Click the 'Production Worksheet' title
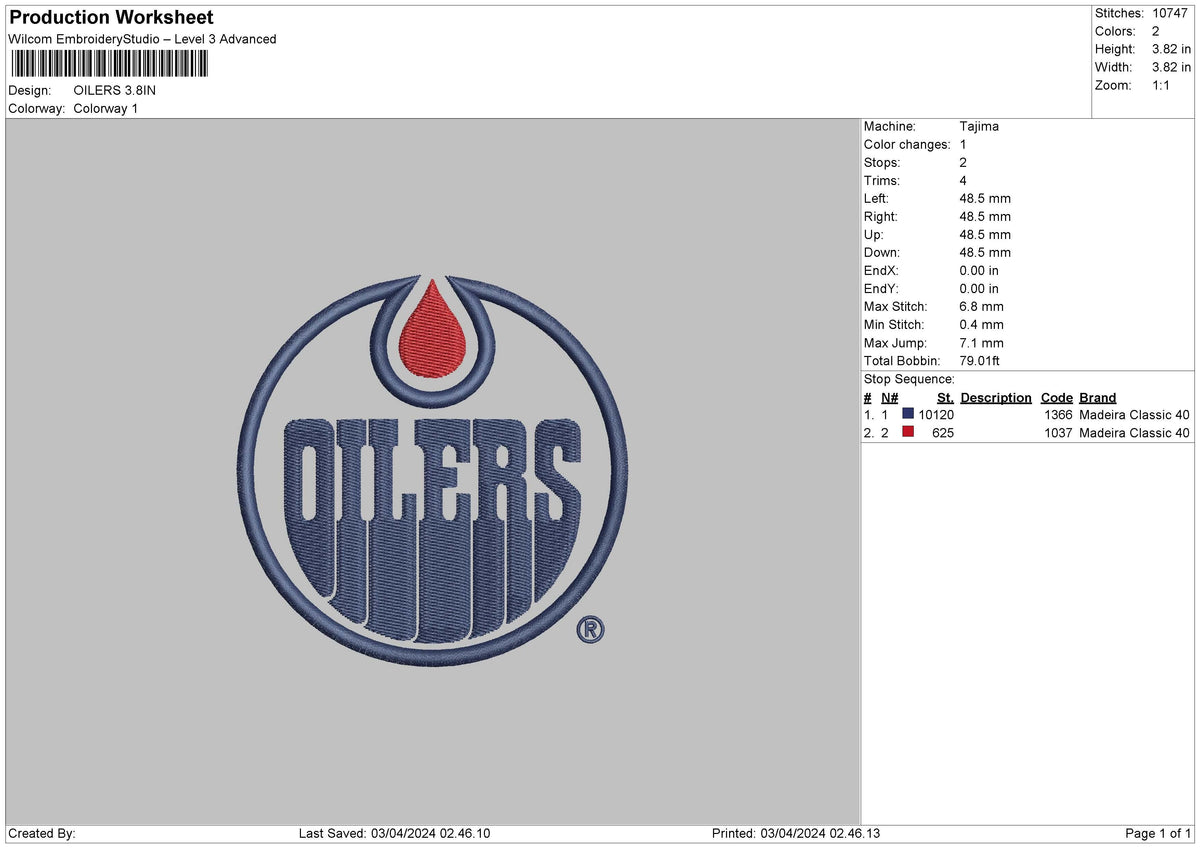The width and height of the screenshot is (1200, 848). 111,18
